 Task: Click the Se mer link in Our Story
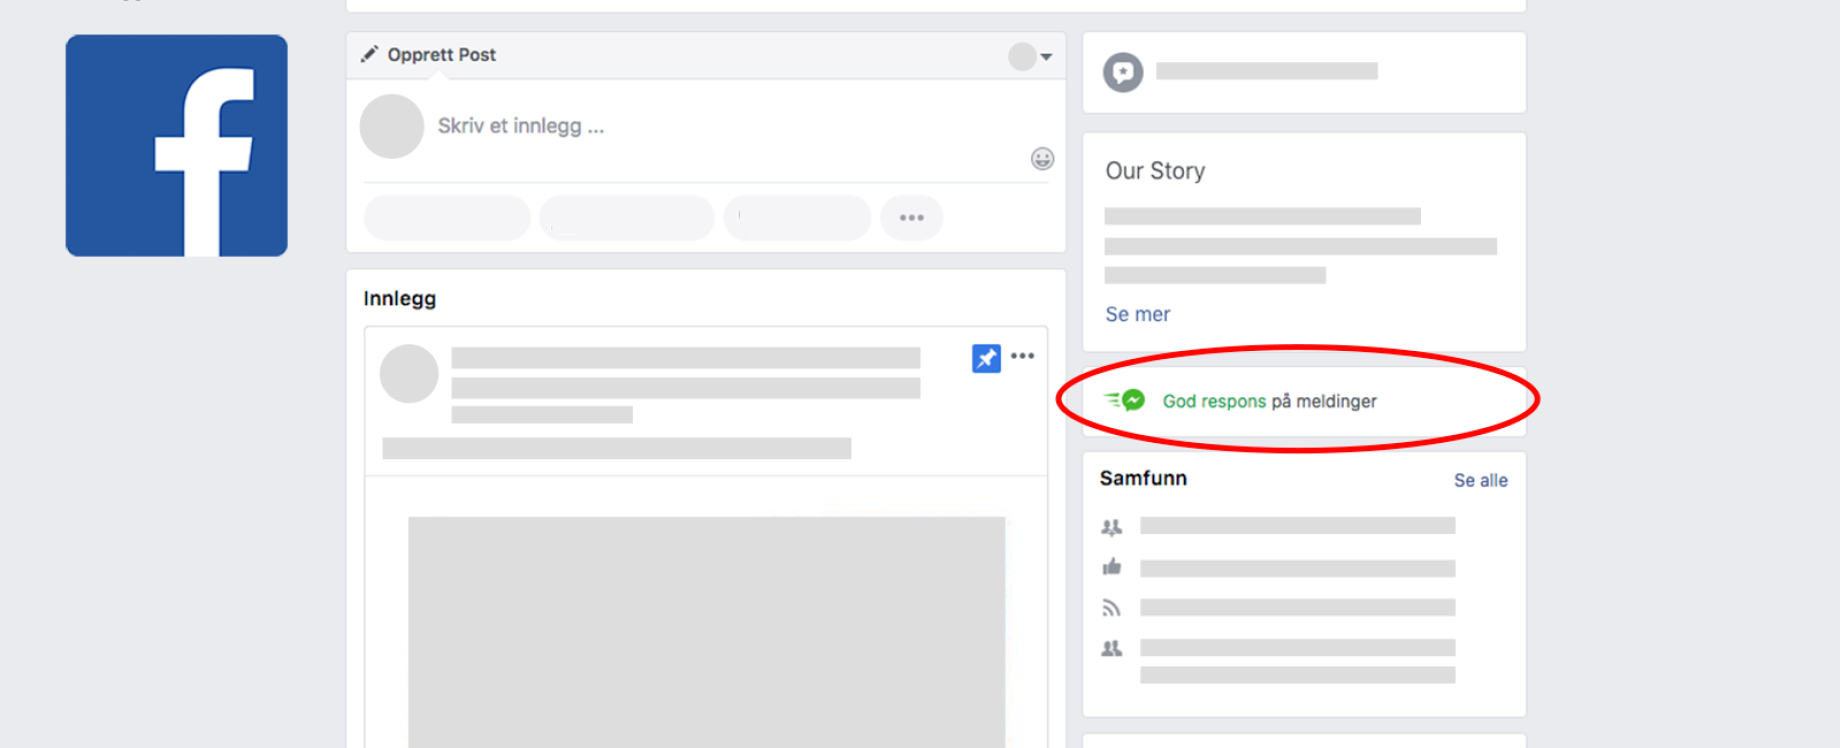click(1137, 314)
